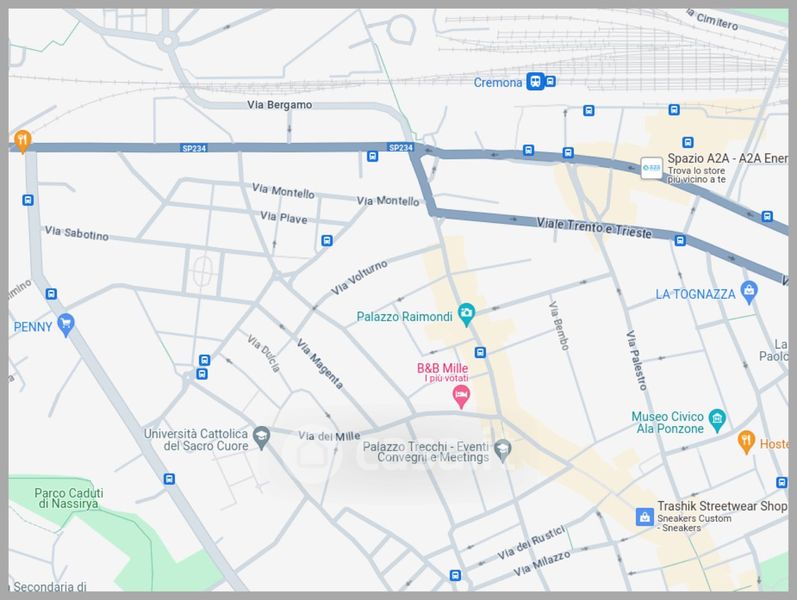Click the B&B Mille hotel bed icon
Viewport: 797px width, 600px height.
pos(461,398)
